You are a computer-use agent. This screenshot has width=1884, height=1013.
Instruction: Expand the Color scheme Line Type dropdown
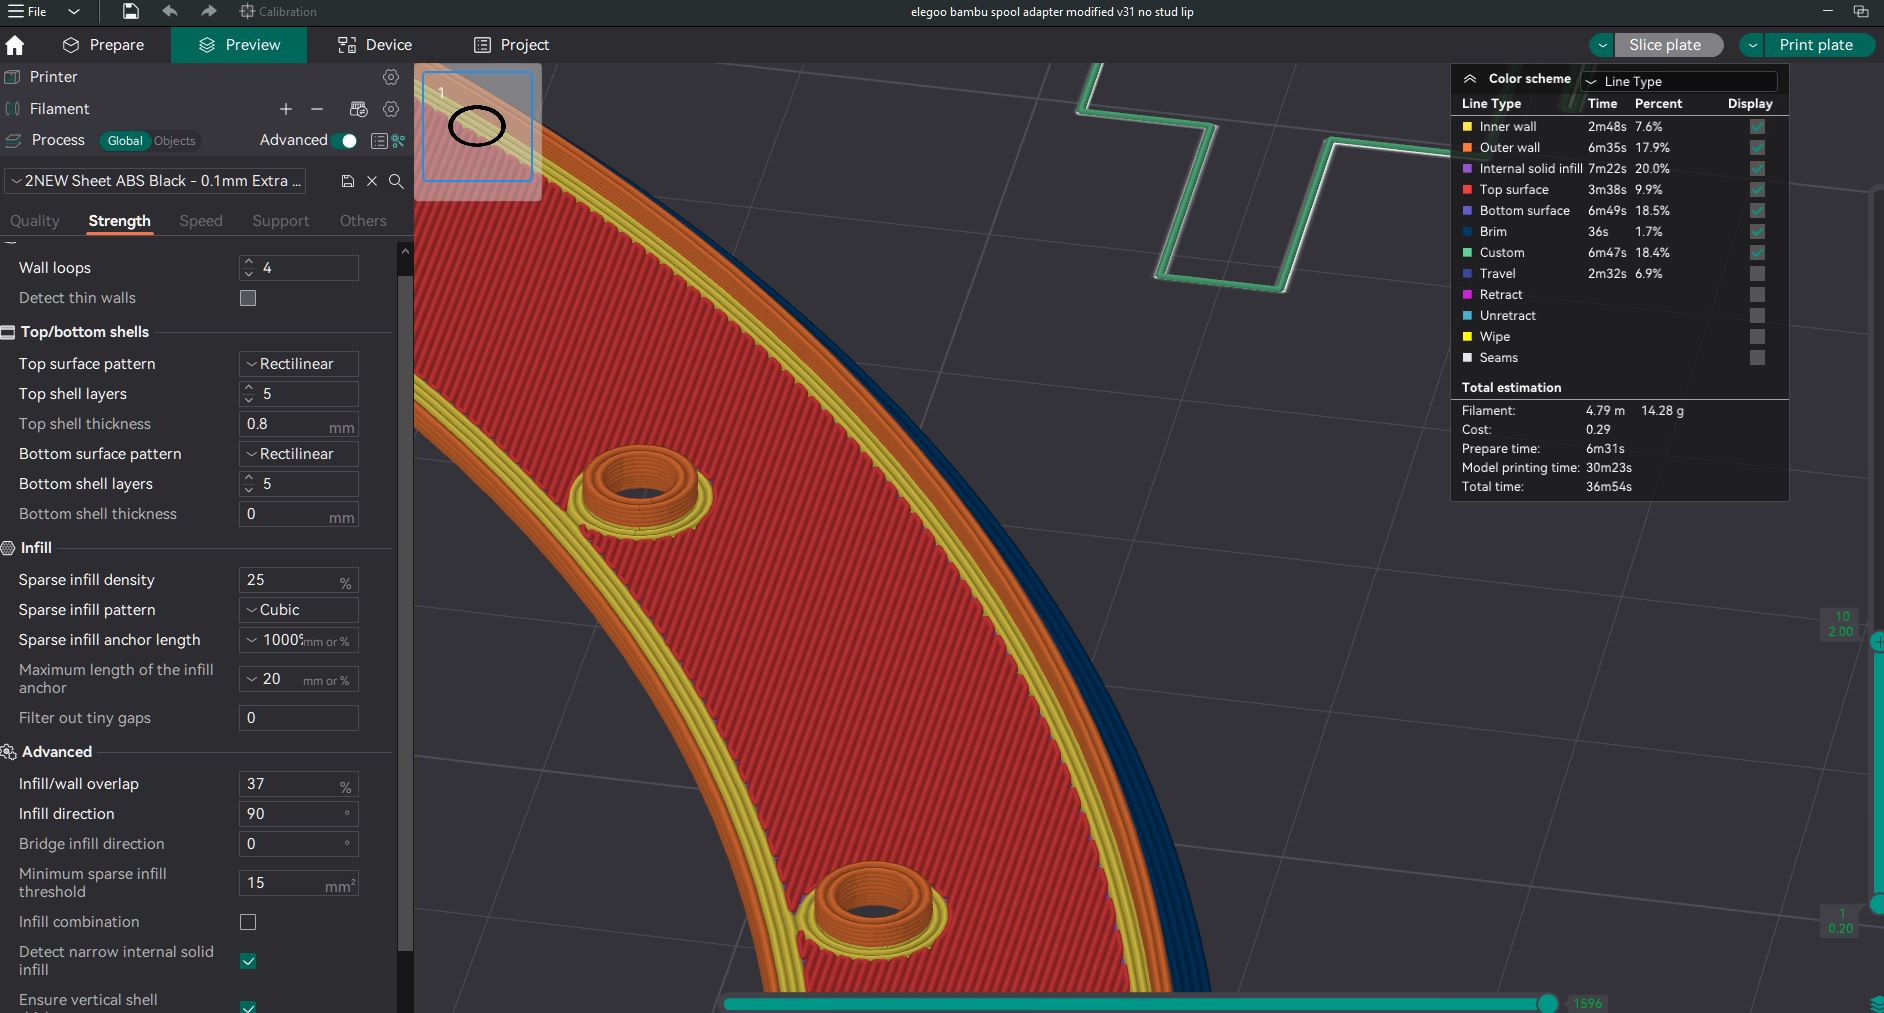[1679, 81]
